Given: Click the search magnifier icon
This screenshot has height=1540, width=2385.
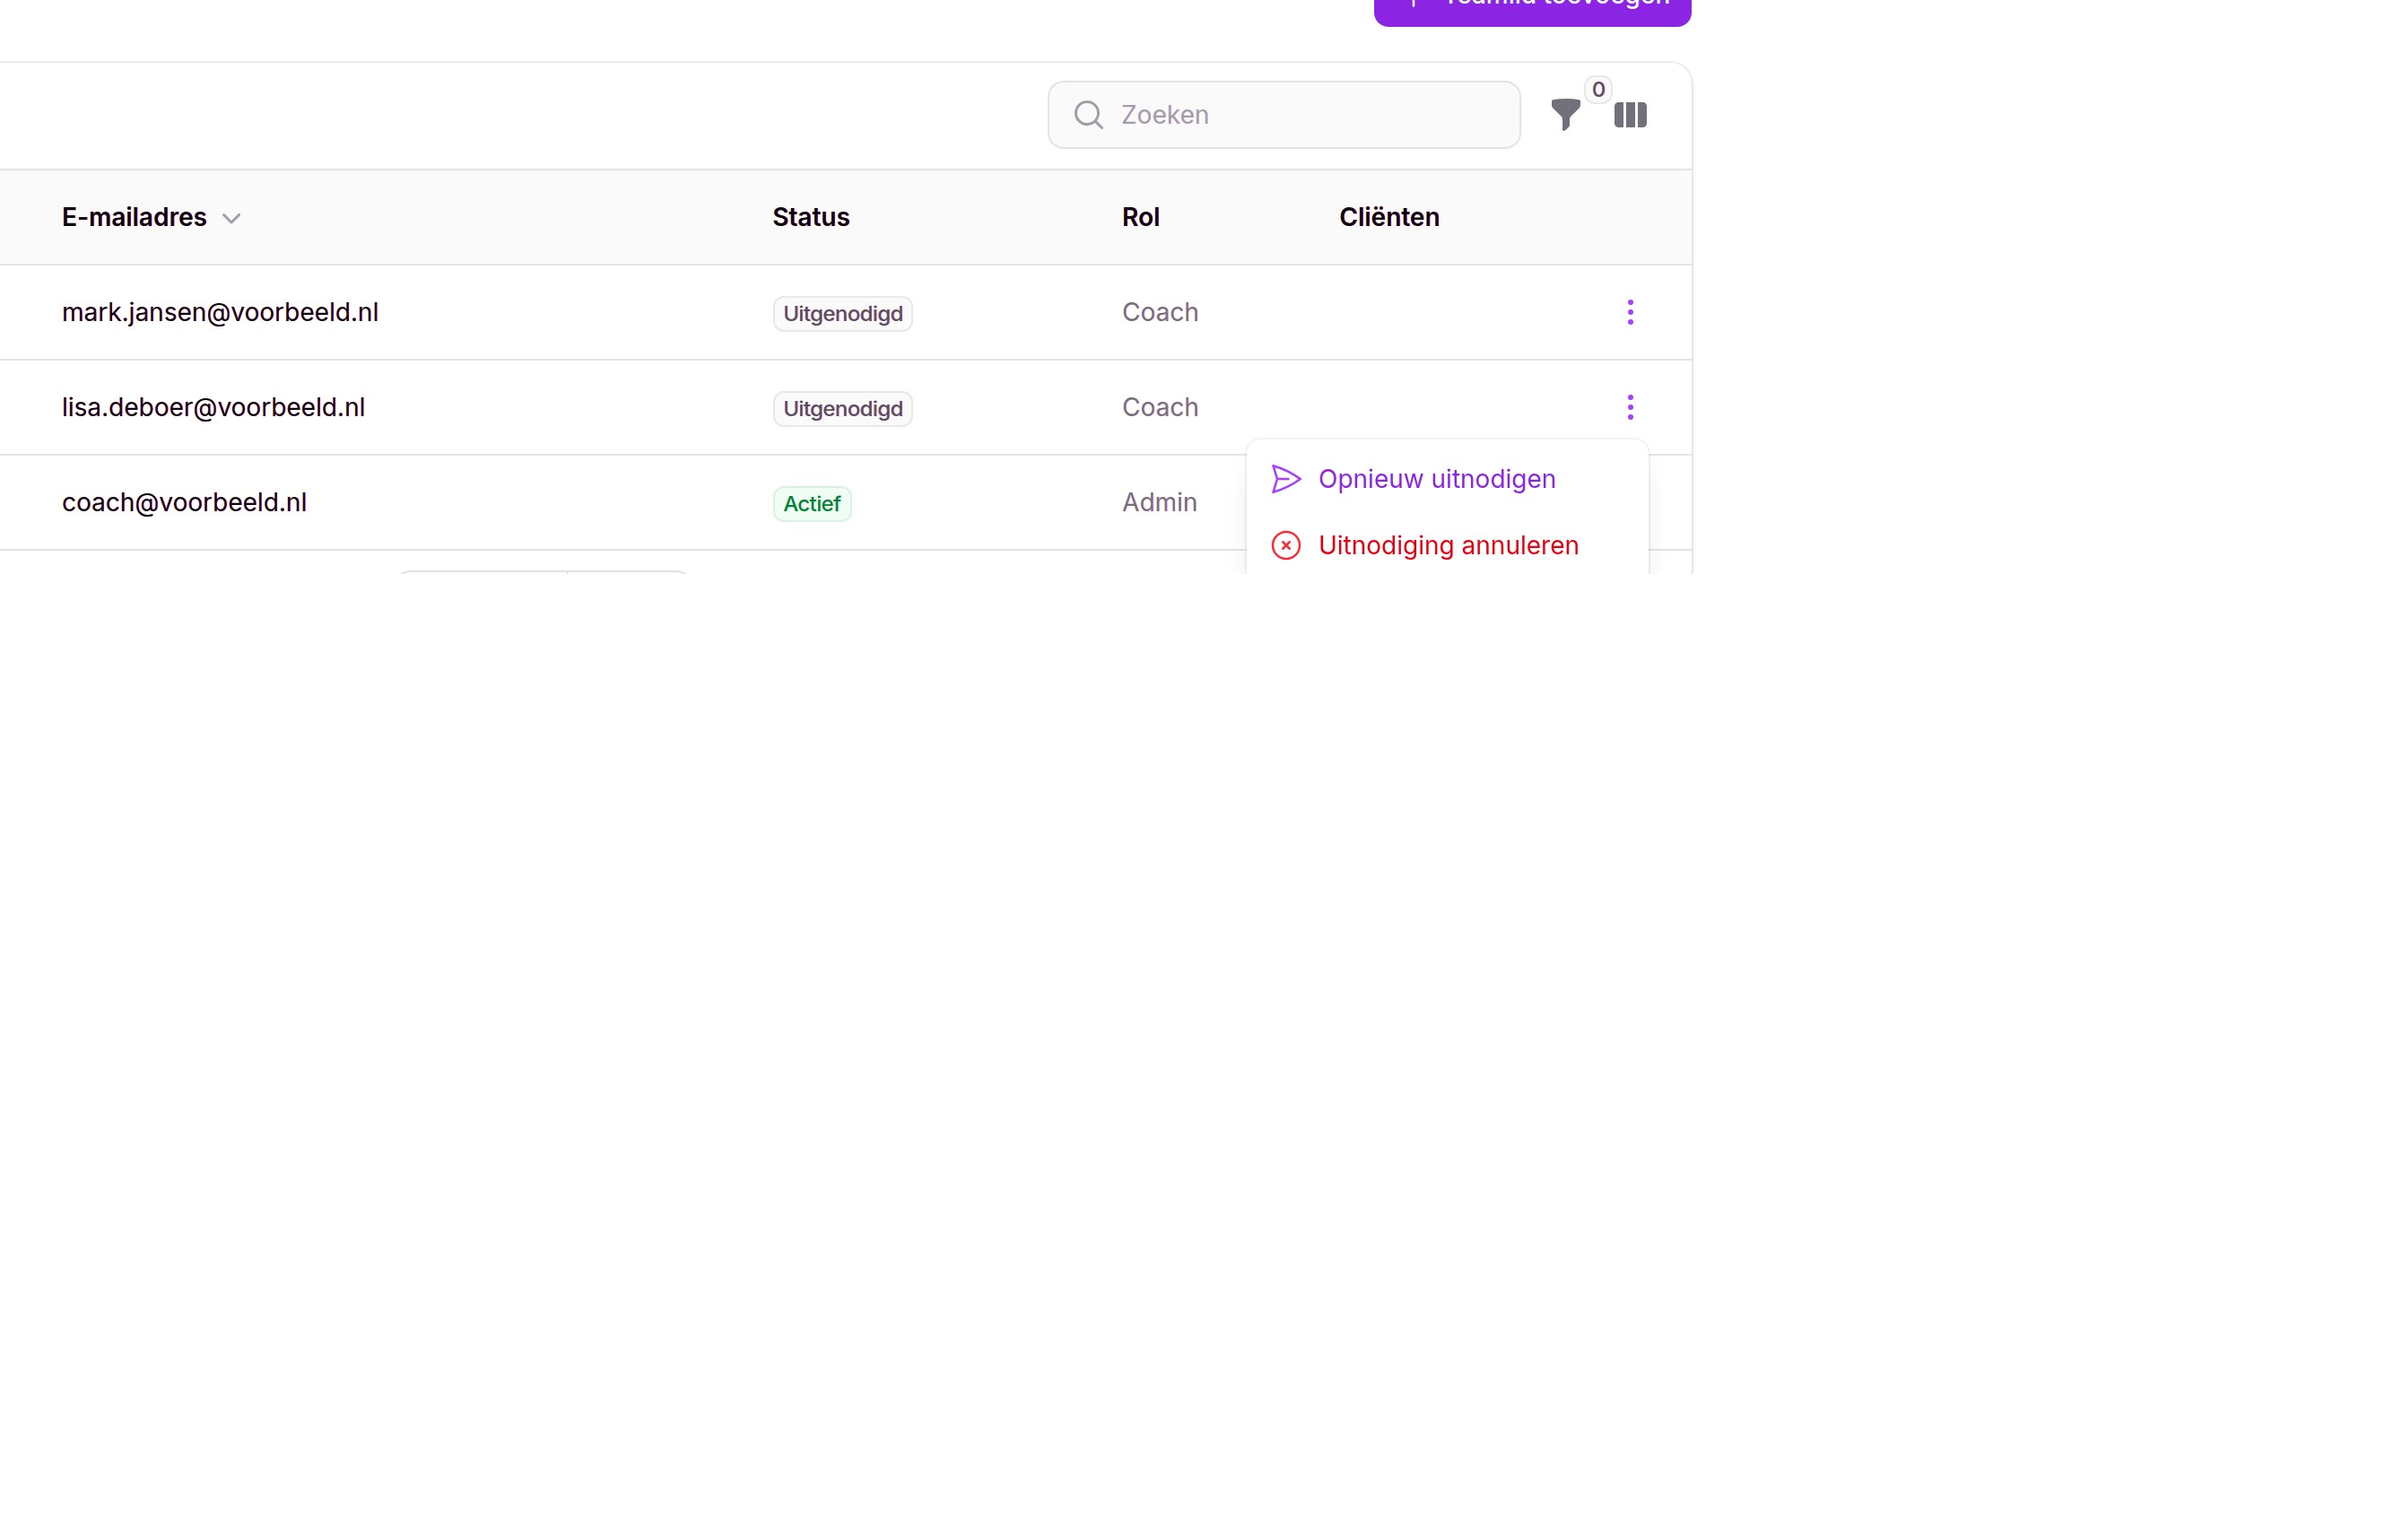Looking at the screenshot, I should coord(1088,115).
